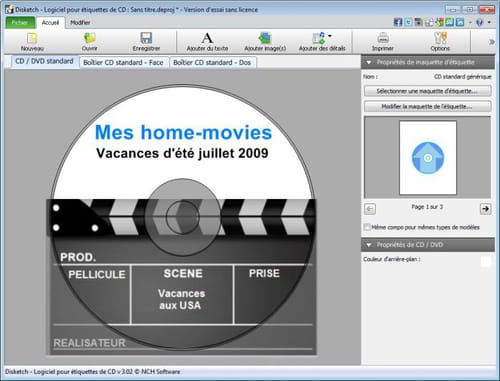
Task: Select the CD label page thumbnail
Action: point(428,158)
